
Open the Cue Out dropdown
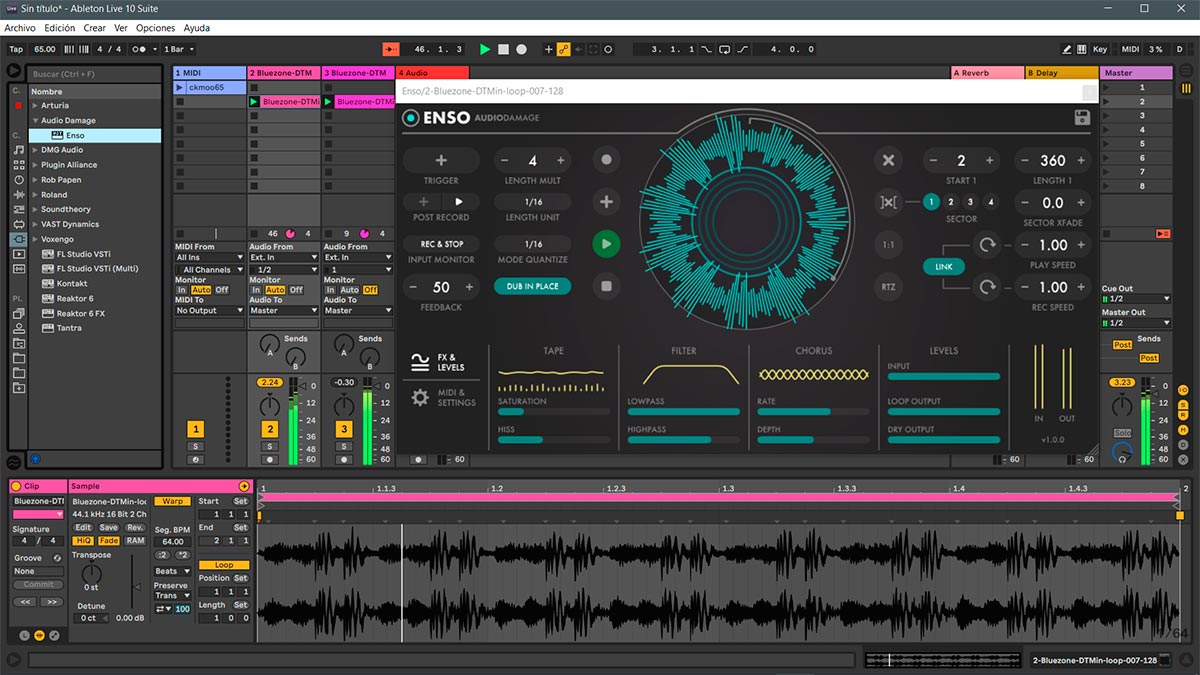pyautogui.click(x=1136, y=299)
